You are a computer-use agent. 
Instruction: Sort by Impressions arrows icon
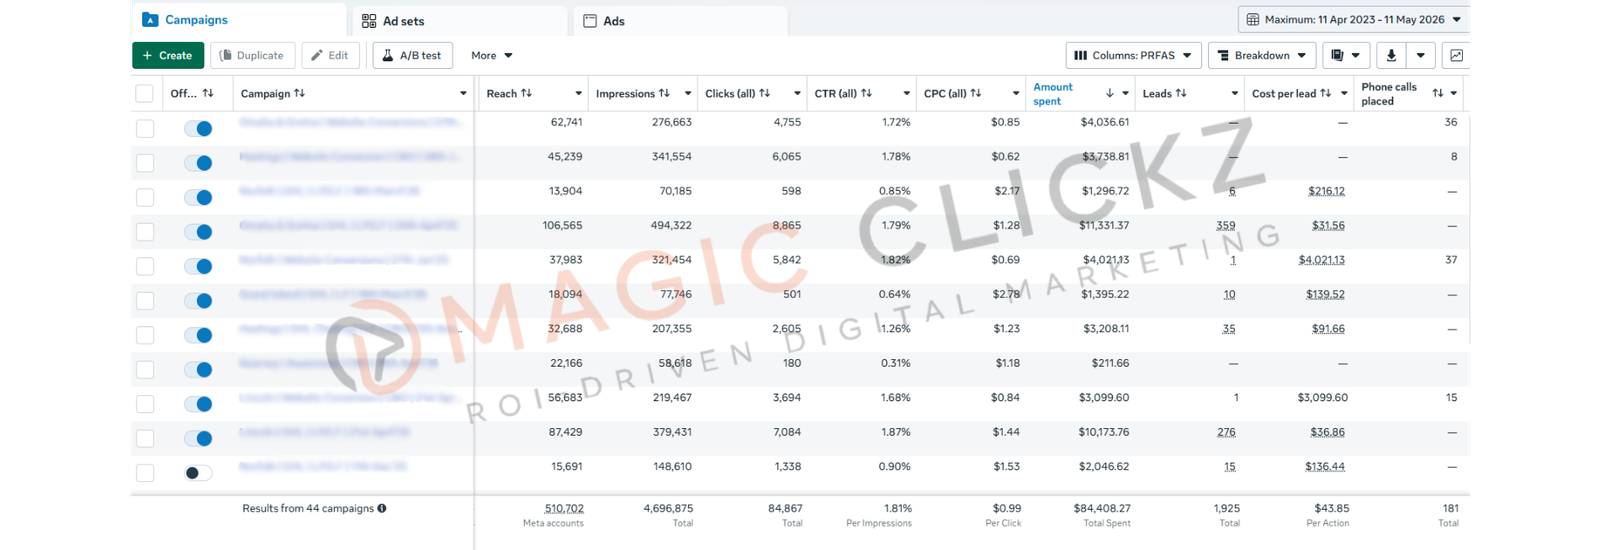coord(664,94)
